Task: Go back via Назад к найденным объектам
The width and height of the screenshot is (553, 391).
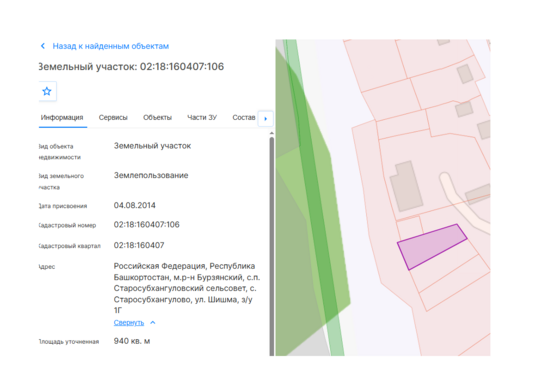Action: click(111, 46)
